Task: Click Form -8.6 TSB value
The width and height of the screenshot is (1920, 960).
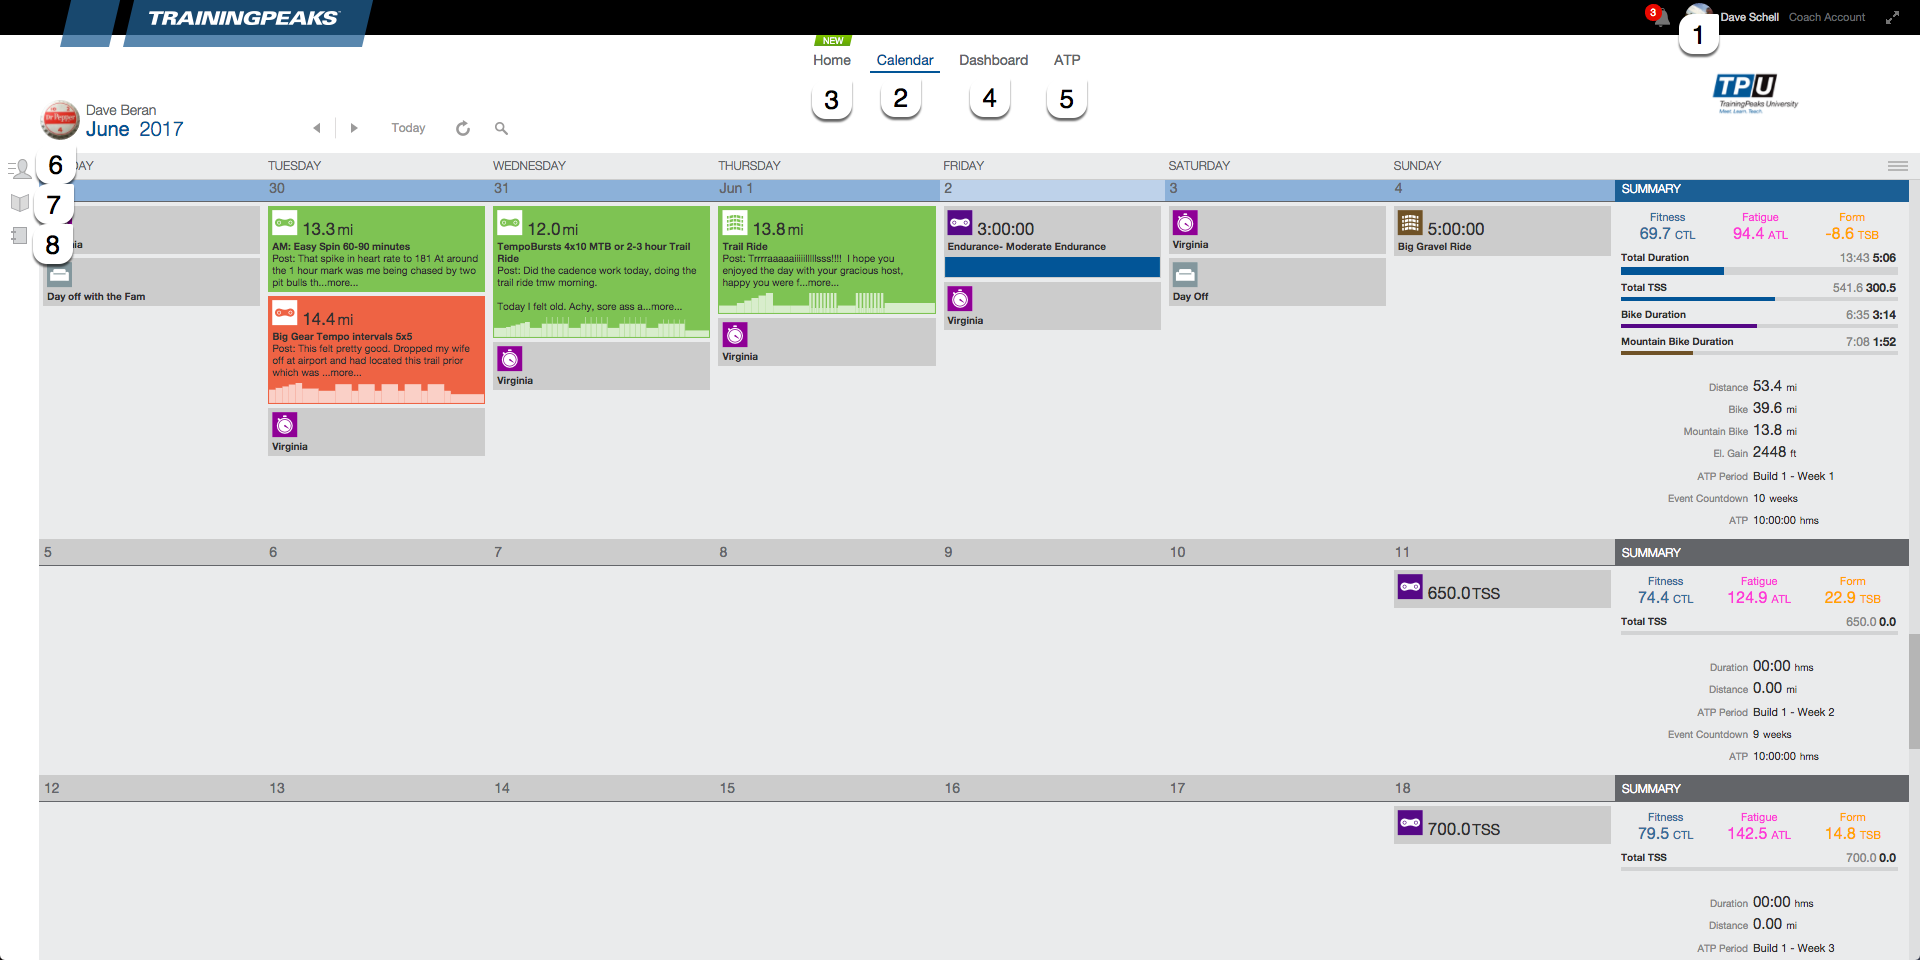Action: click(x=1851, y=234)
